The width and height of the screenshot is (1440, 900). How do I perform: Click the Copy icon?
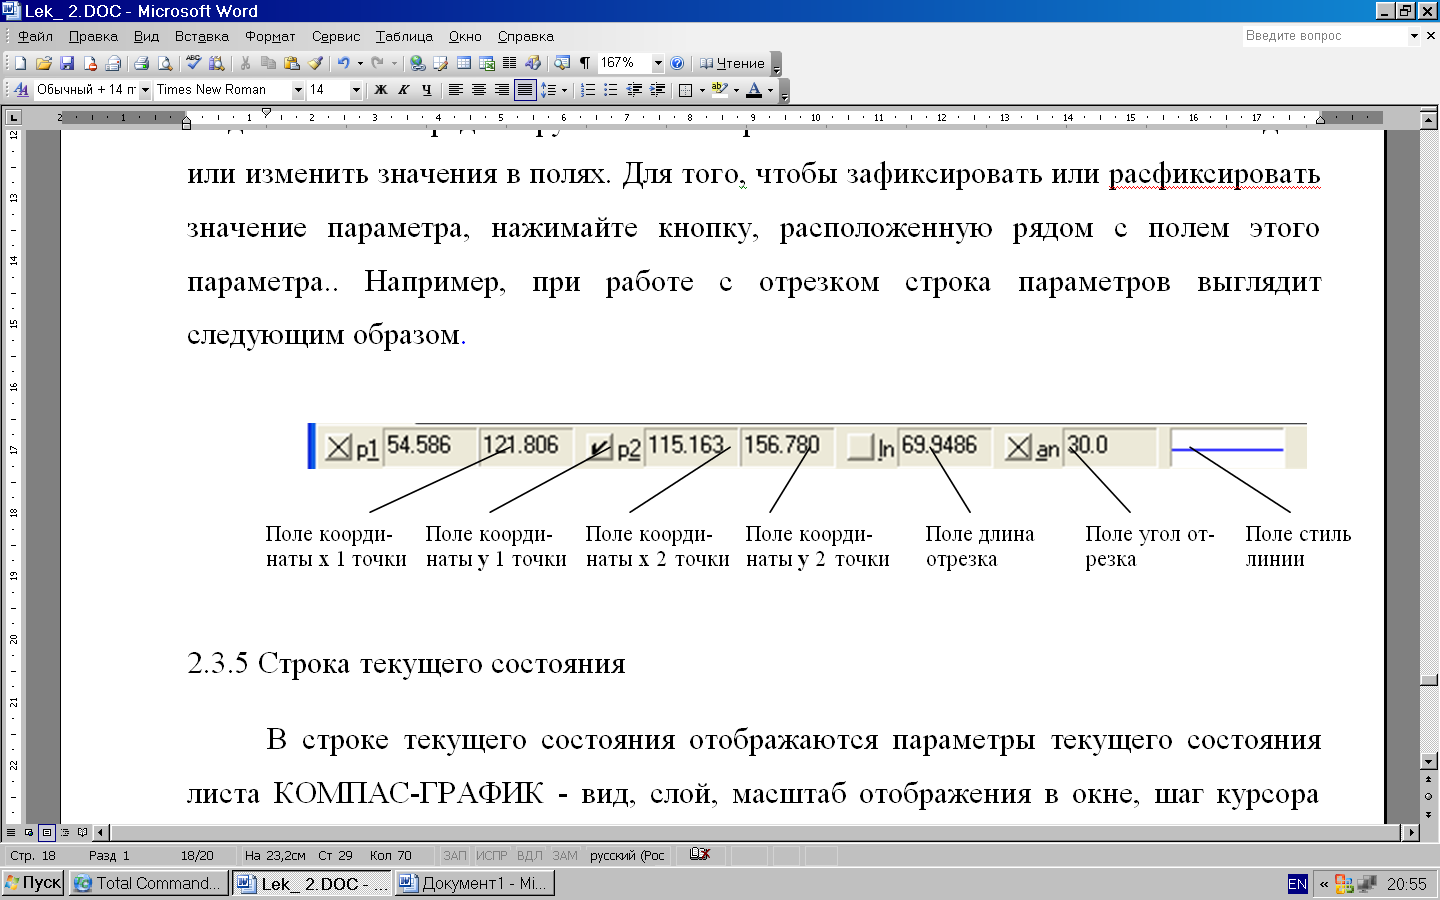pos(268,63)
